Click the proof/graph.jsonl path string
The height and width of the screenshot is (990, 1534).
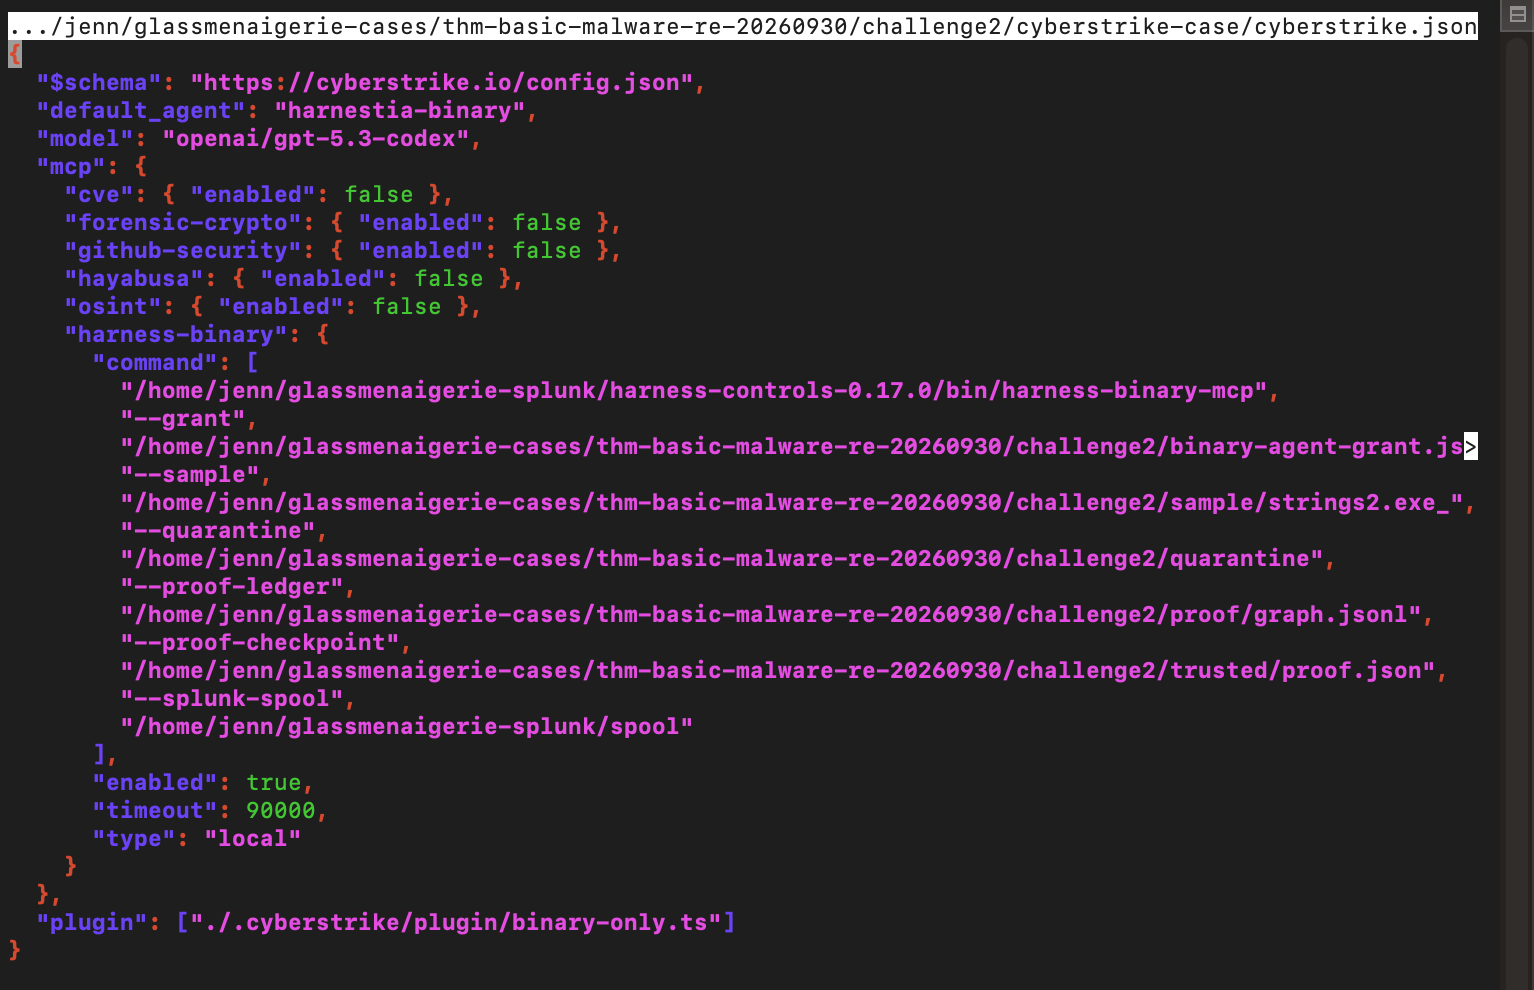[771, 614]
